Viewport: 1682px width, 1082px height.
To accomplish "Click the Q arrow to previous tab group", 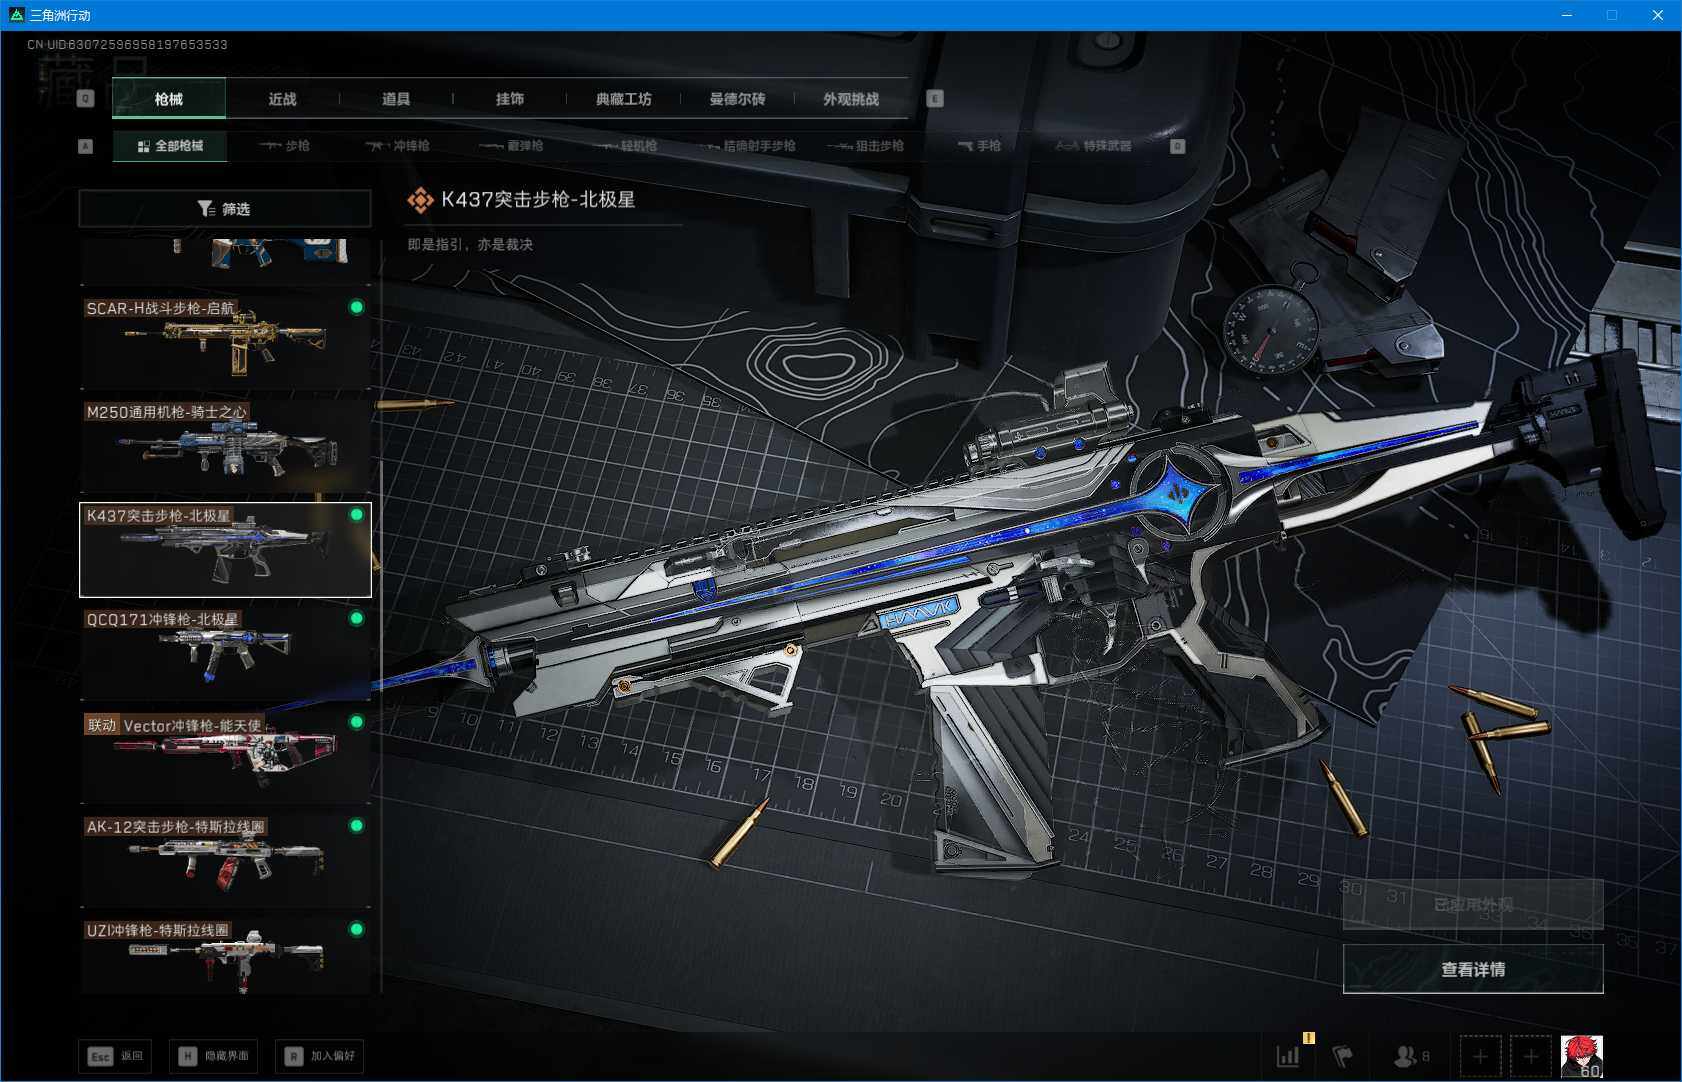I will click(x=85, y=99).
